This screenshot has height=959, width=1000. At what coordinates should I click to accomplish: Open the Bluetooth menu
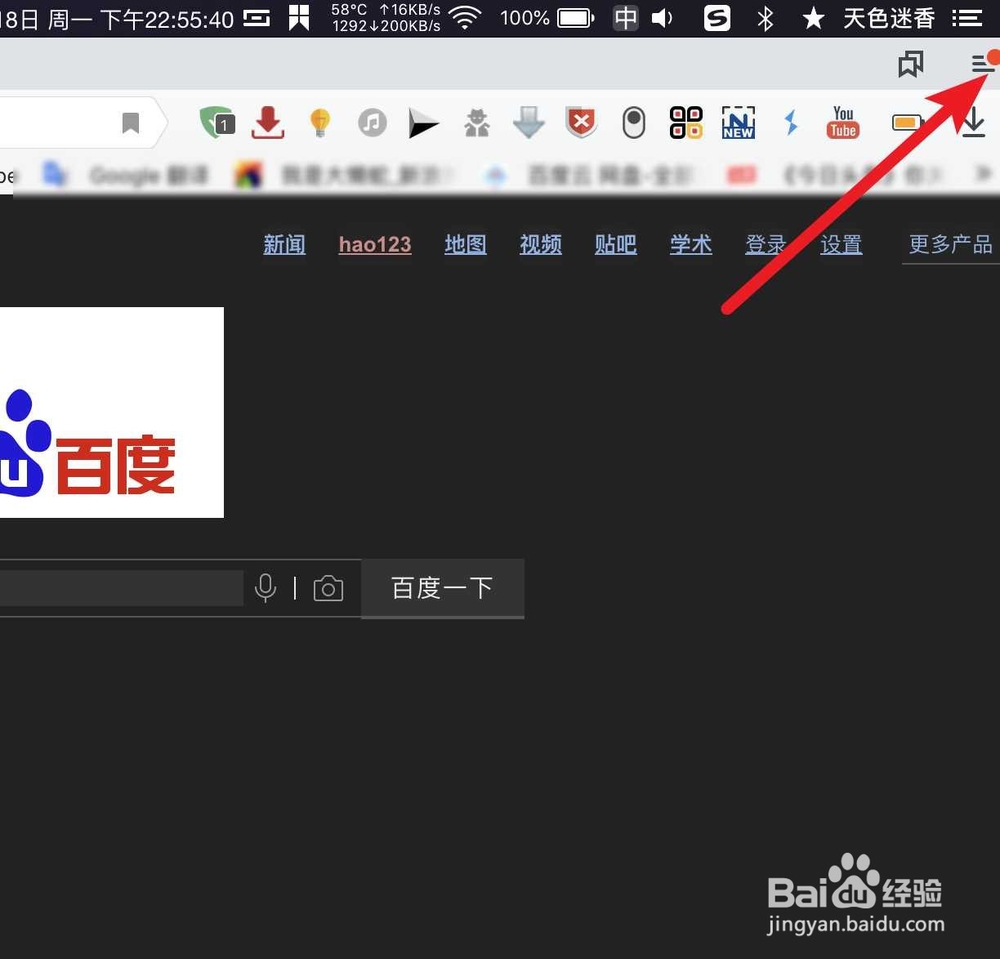[x=765, y=18]
